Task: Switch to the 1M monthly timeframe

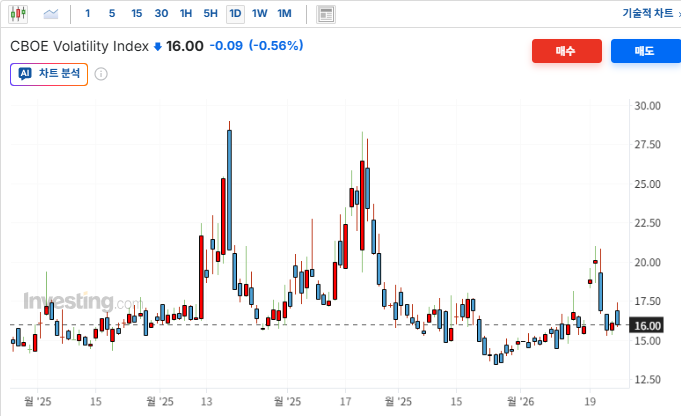Action: click(x=284, y=13)
